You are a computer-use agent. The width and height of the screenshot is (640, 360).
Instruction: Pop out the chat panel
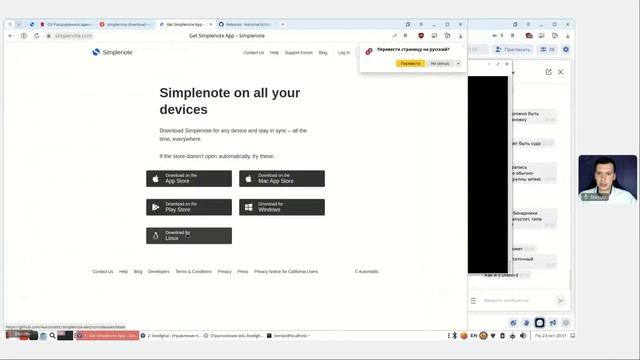549,72
